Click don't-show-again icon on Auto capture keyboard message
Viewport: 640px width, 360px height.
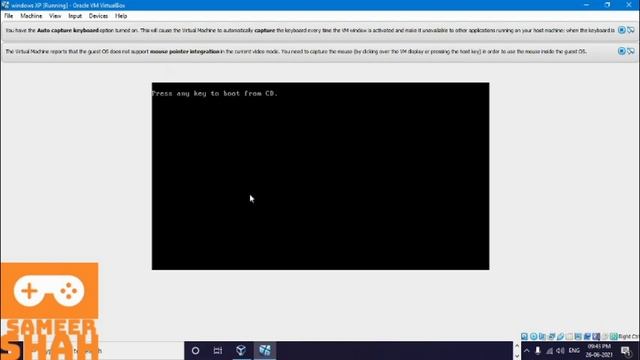(631, 30)
